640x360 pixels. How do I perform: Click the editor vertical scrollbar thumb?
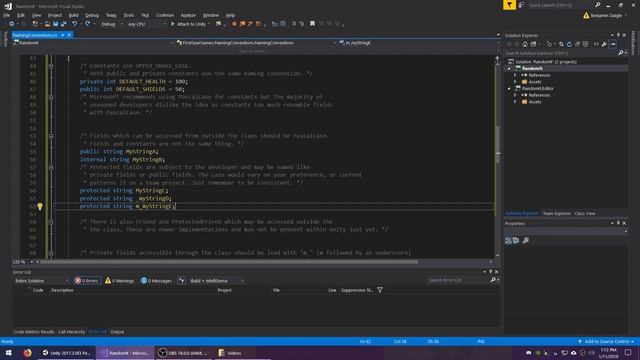tap(498, 145)
